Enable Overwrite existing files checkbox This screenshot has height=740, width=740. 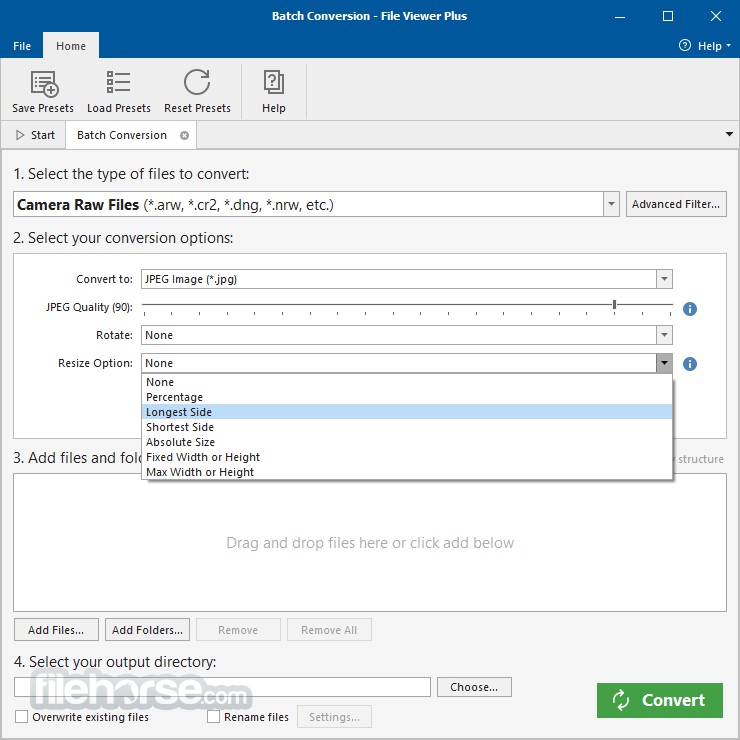click(22, 717)
